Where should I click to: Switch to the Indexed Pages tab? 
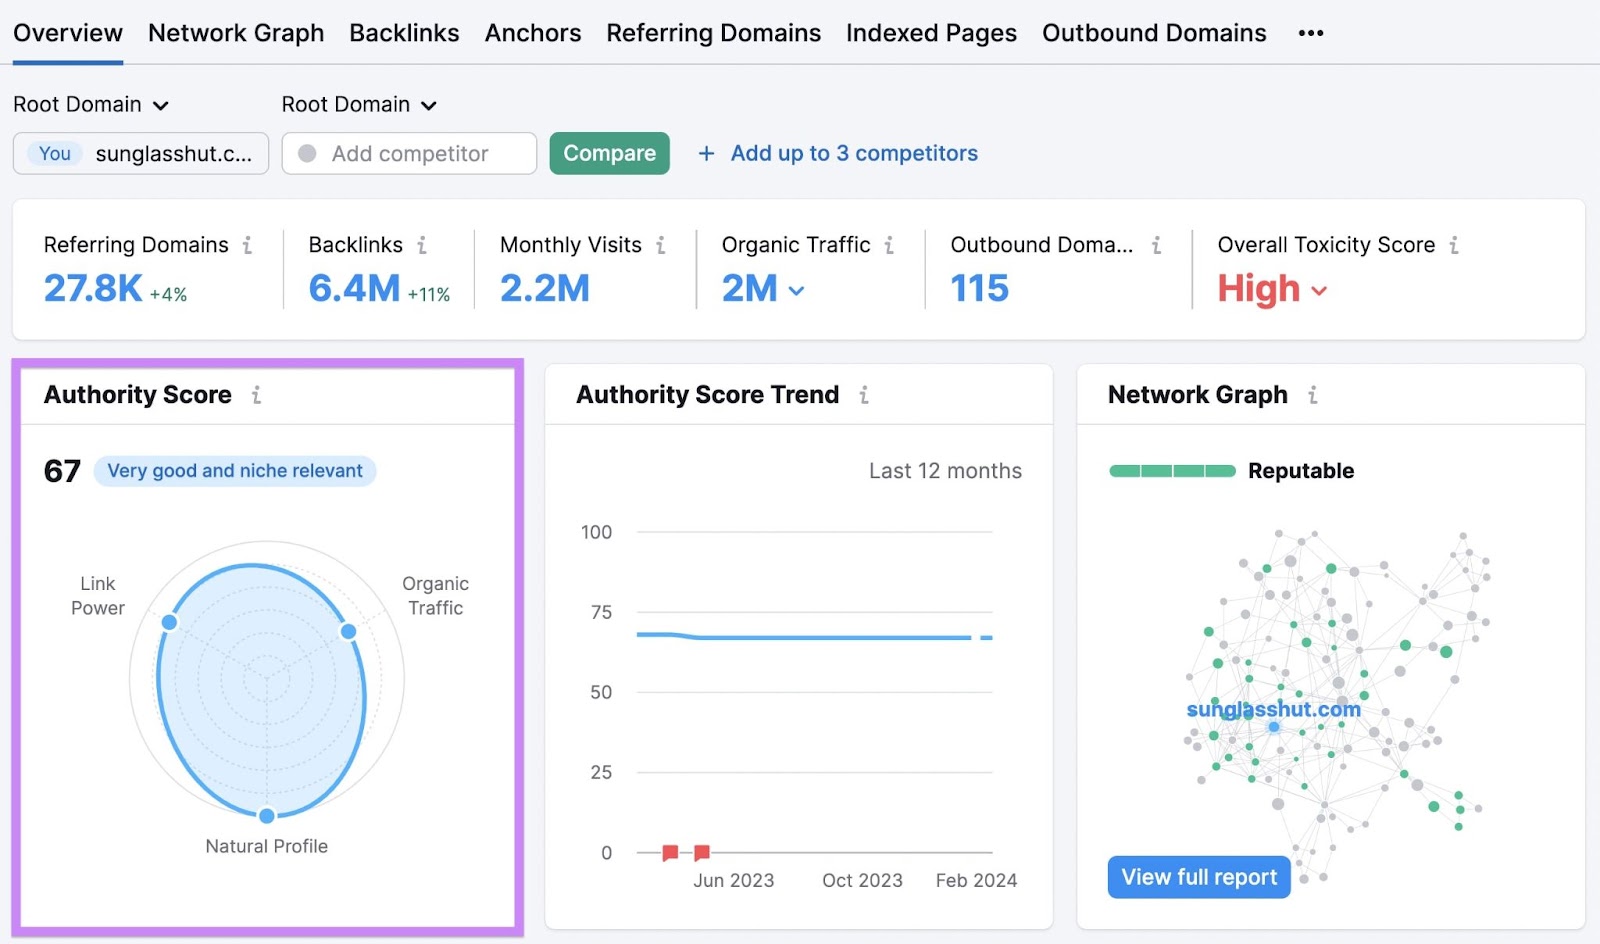point(930,32)
